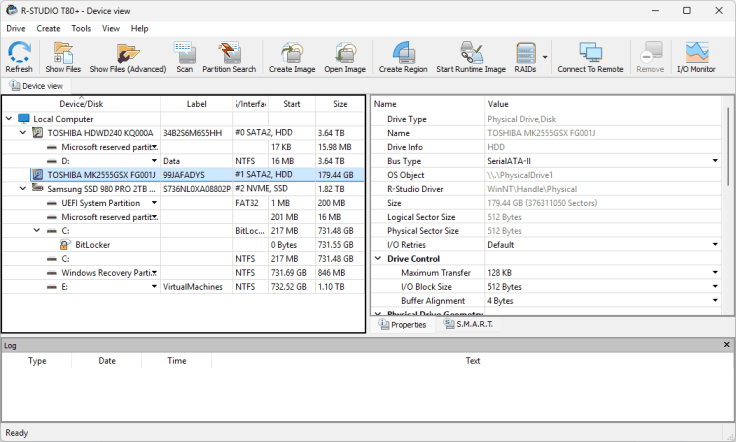Open the RAIDs dropdown arrow

coord(545,57)
